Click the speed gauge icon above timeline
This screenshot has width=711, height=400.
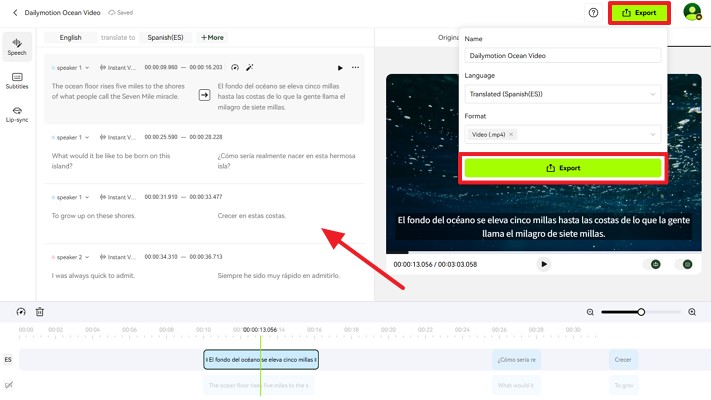point(21,312)
